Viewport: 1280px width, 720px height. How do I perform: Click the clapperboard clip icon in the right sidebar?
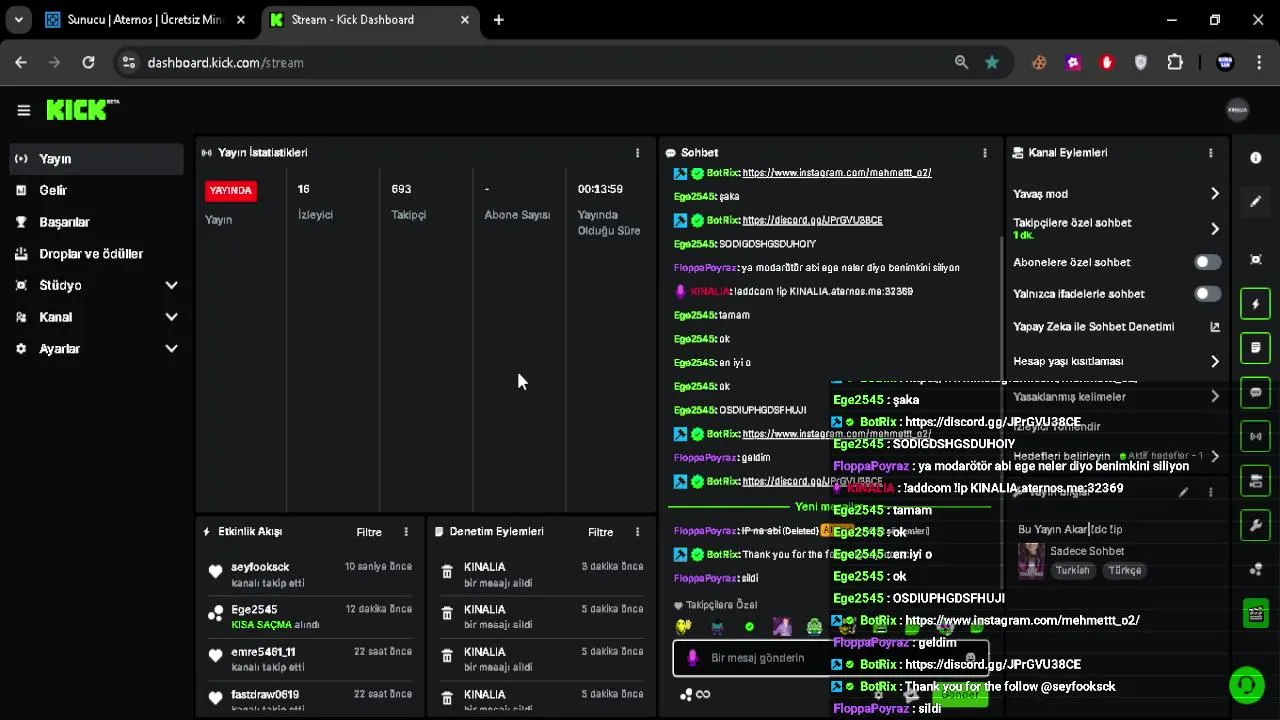tap(1256, 613)
